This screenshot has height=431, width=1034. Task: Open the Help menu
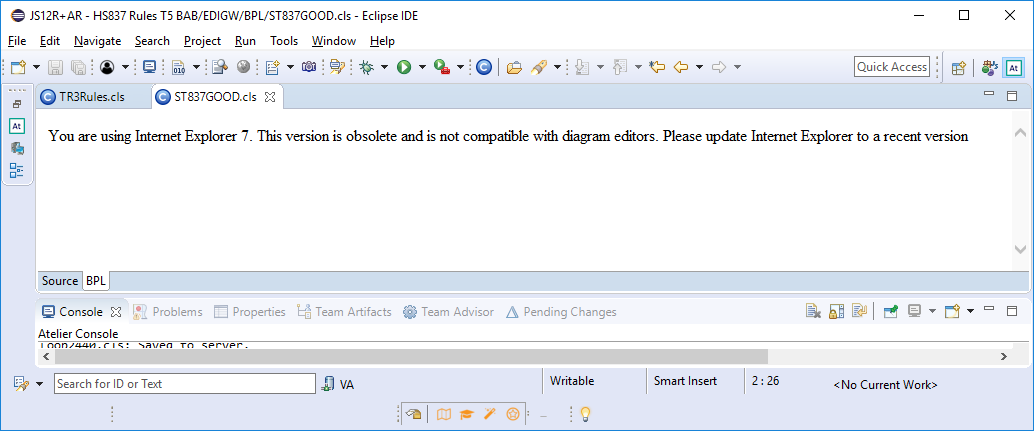click(382, 41)
